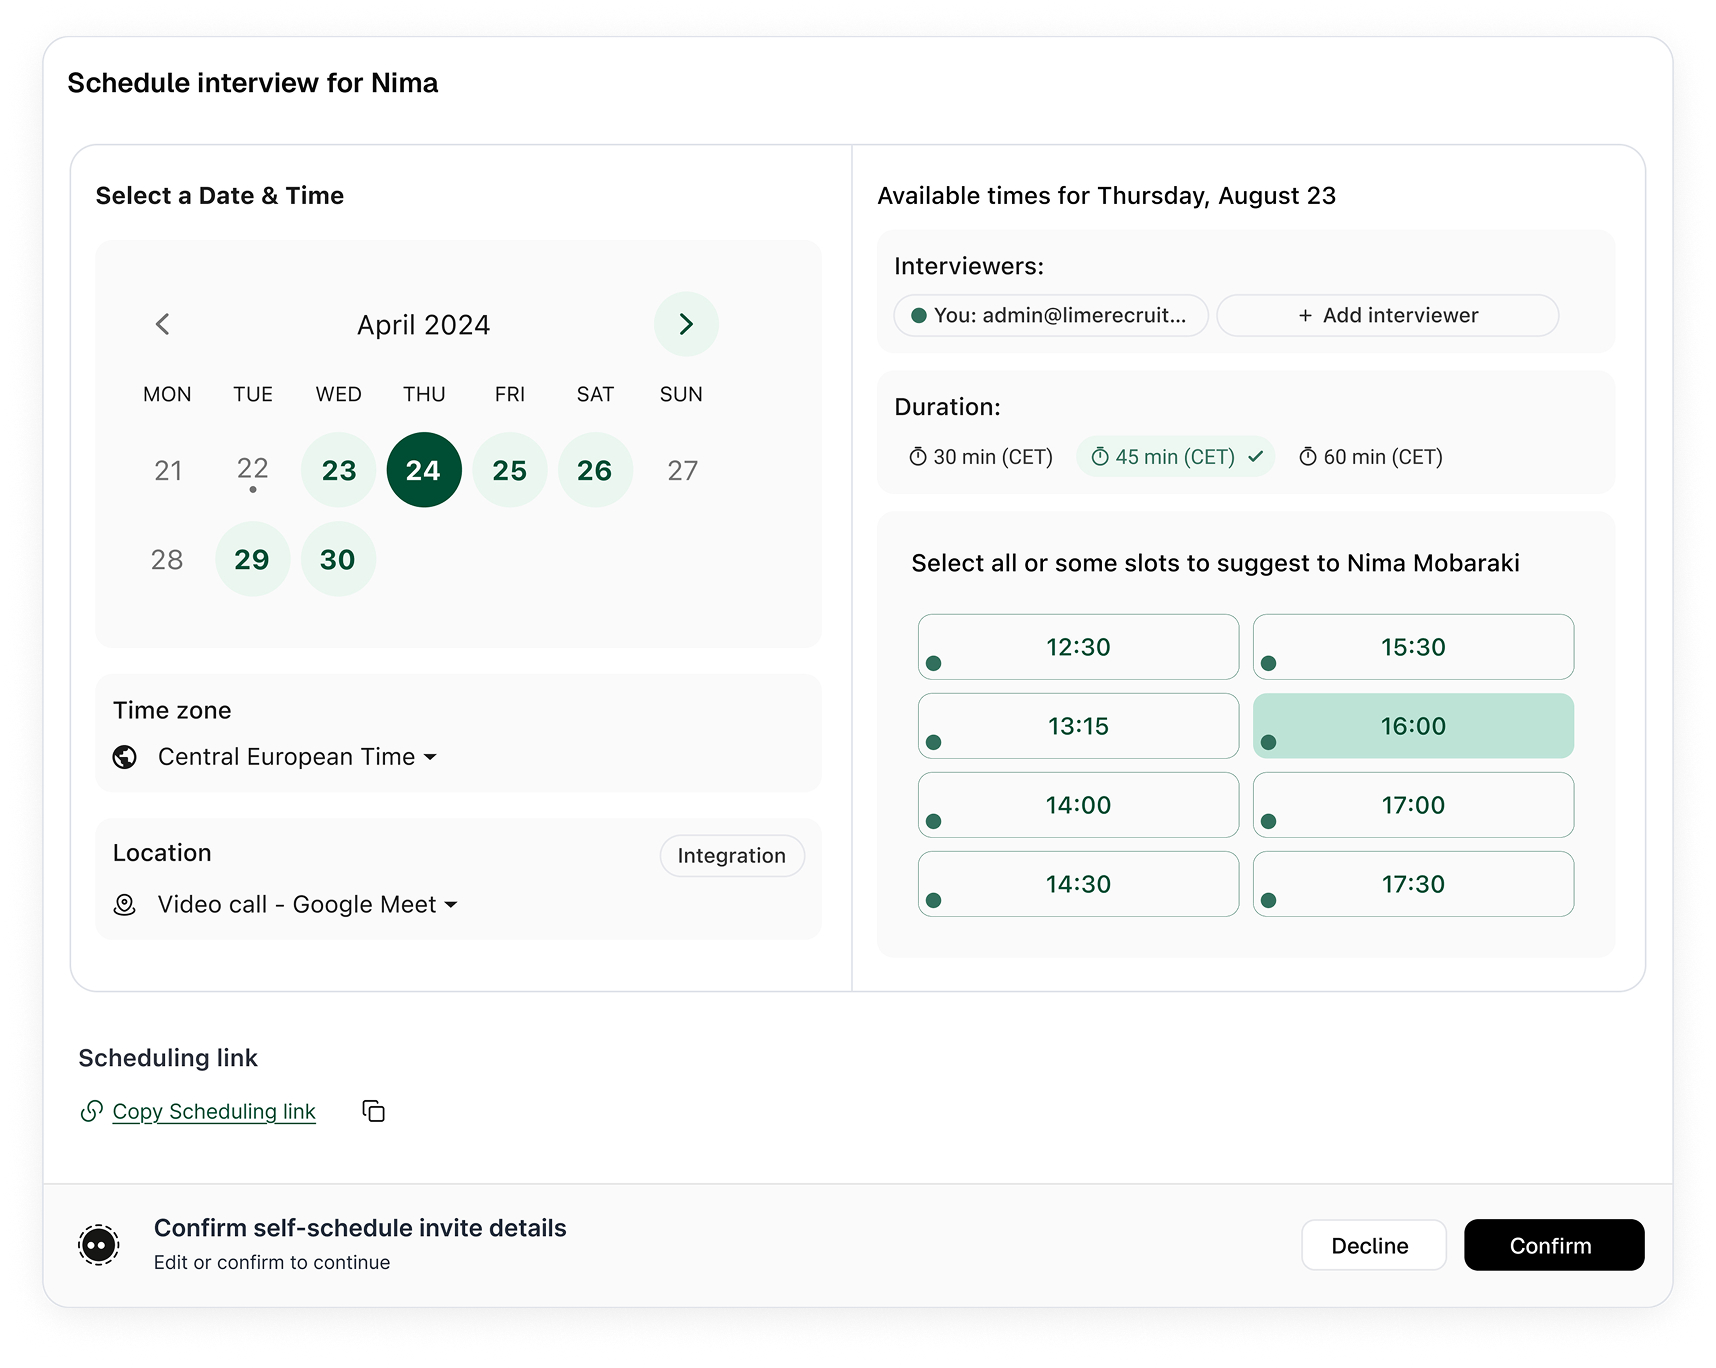Deselect the 16:00 time slot
This screenshot has width=1716, height=1368.
[x=1414, y=726]
